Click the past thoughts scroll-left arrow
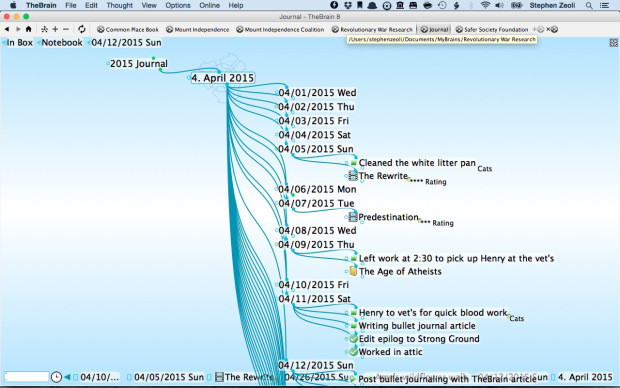 pyautogui.click(x=67, y=377)
